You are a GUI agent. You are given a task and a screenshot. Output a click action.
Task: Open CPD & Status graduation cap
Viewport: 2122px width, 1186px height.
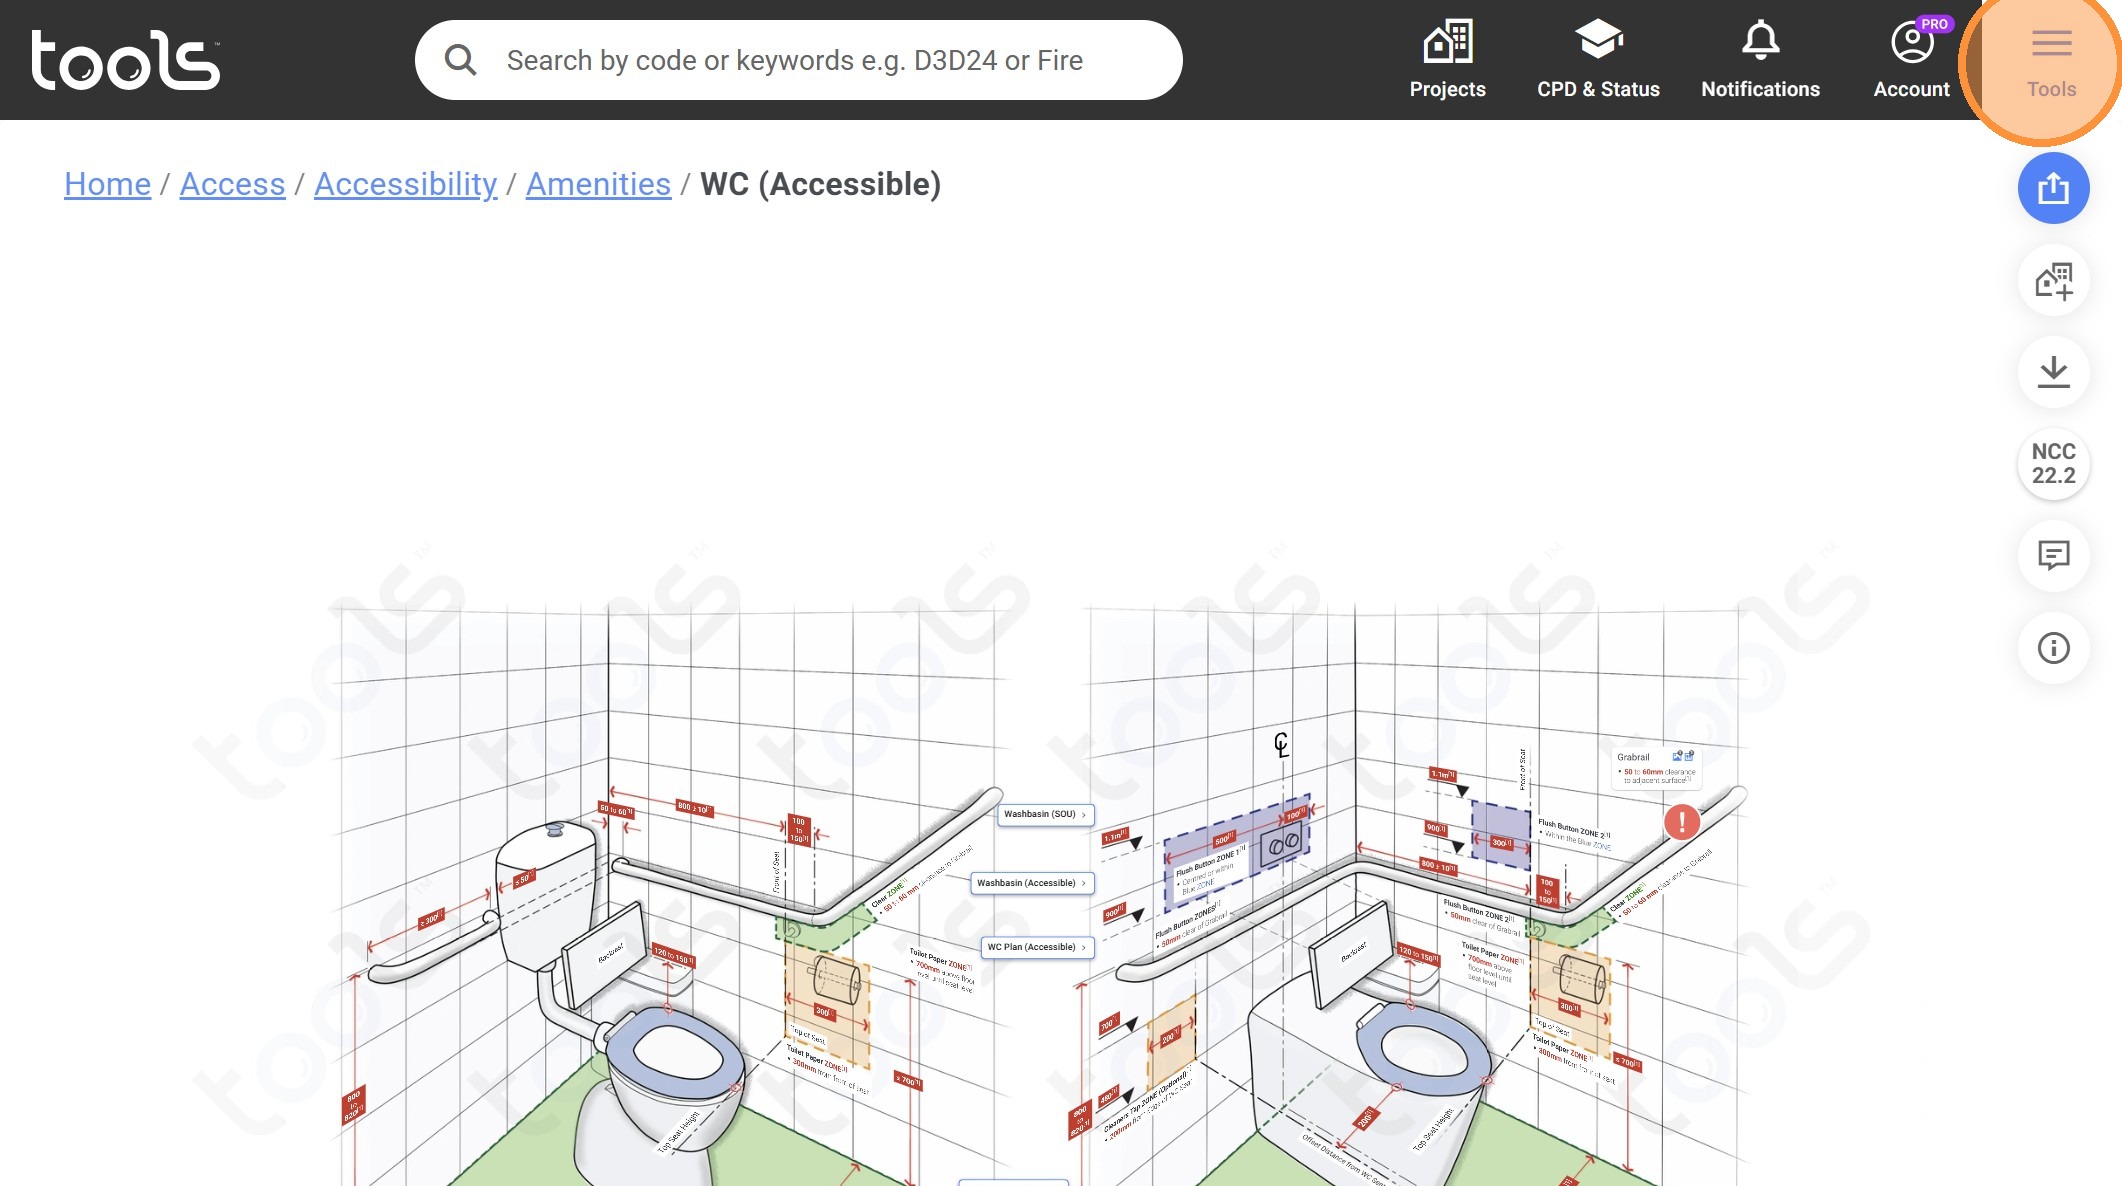pyautogui.click(x=1598, y=60)
